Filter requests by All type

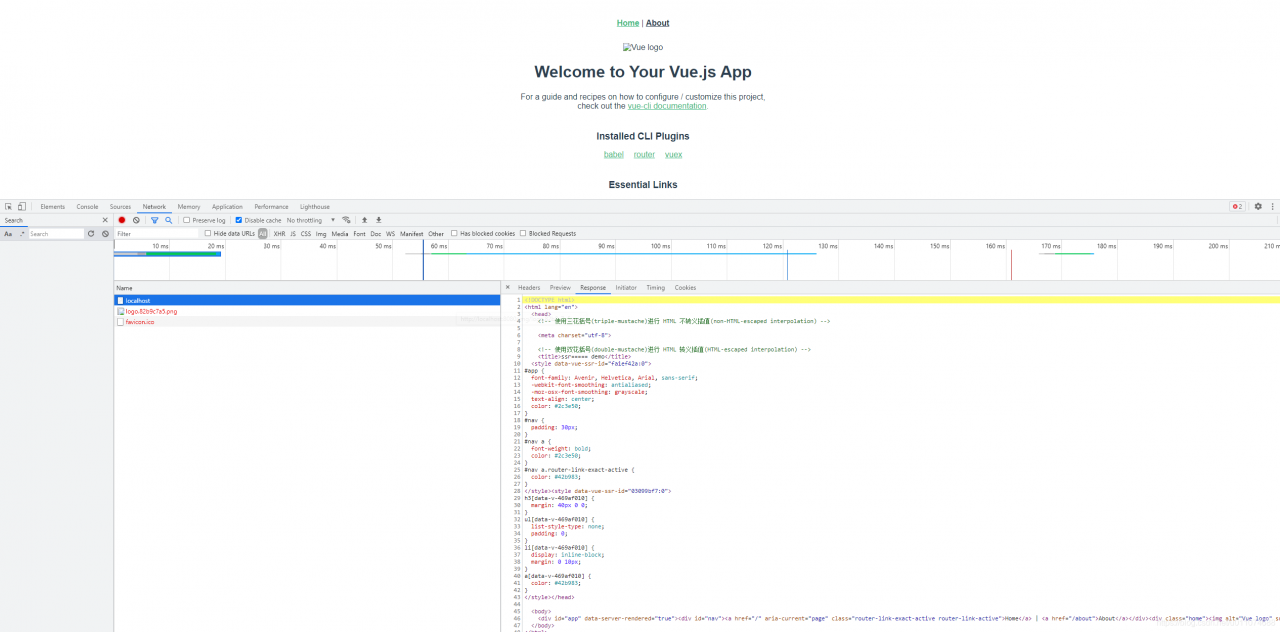263,233
